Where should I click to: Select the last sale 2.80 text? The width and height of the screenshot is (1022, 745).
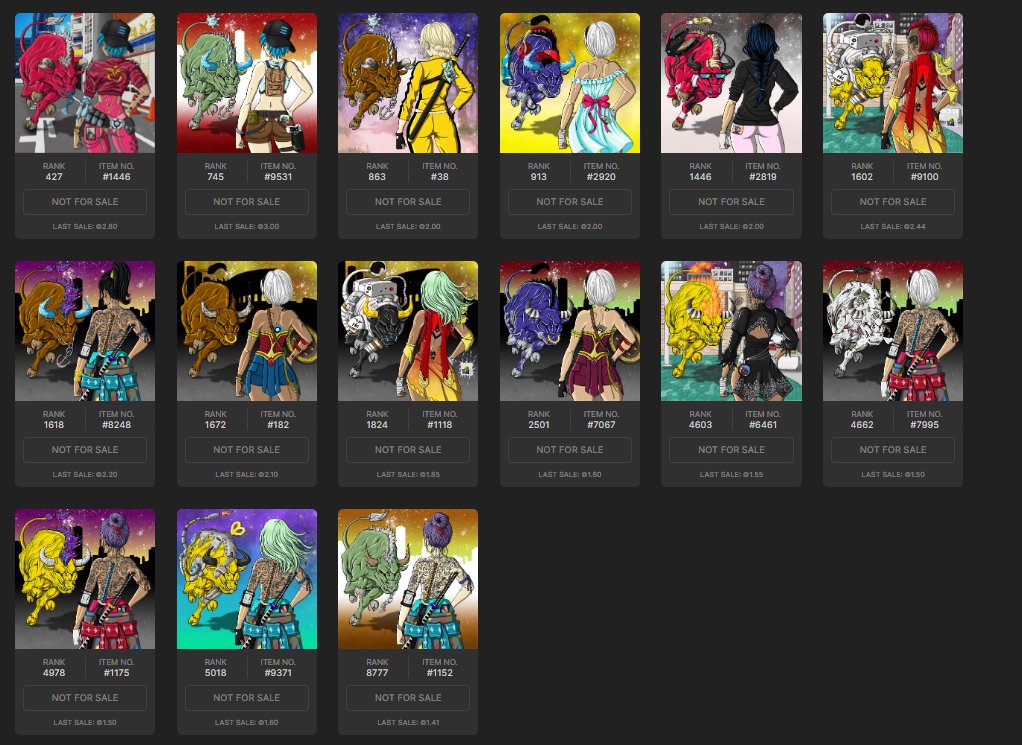click(x=85, y=227)
